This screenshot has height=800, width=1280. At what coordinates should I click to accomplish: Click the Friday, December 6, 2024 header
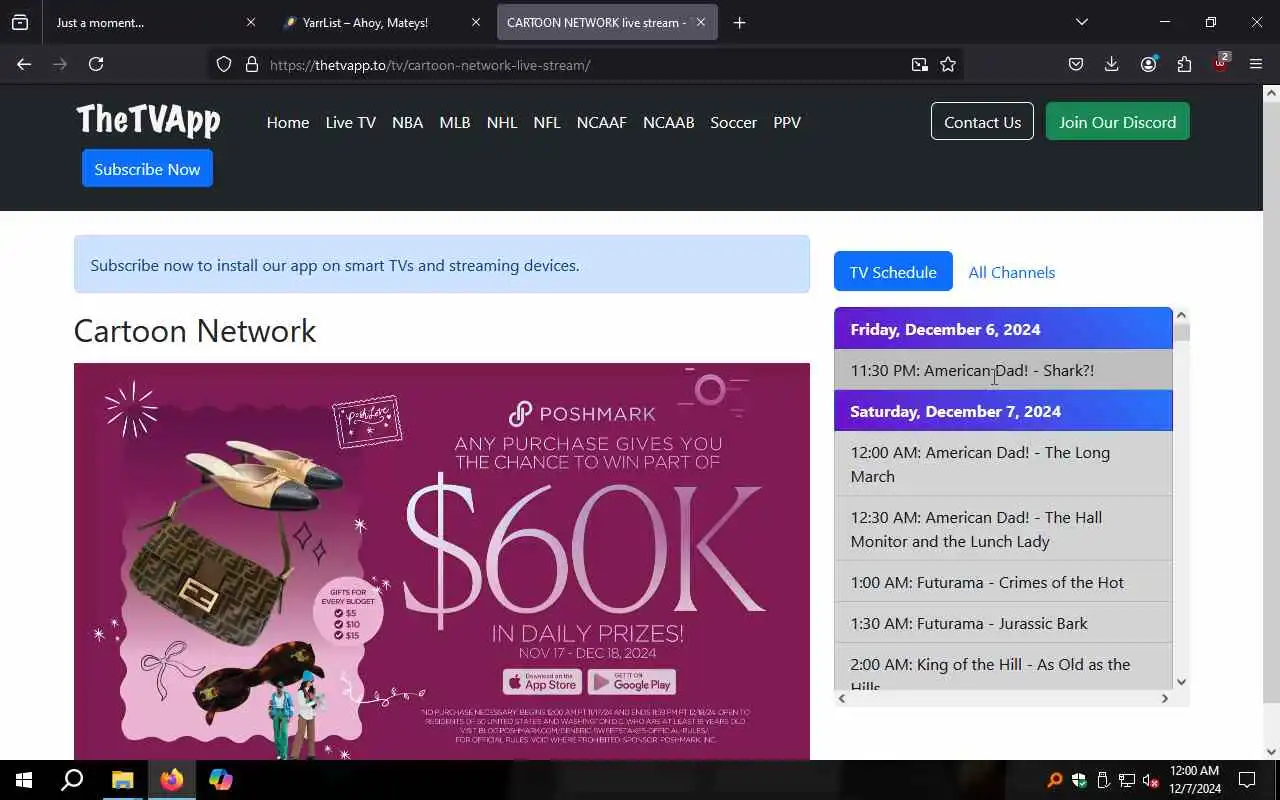point(1003,329)
